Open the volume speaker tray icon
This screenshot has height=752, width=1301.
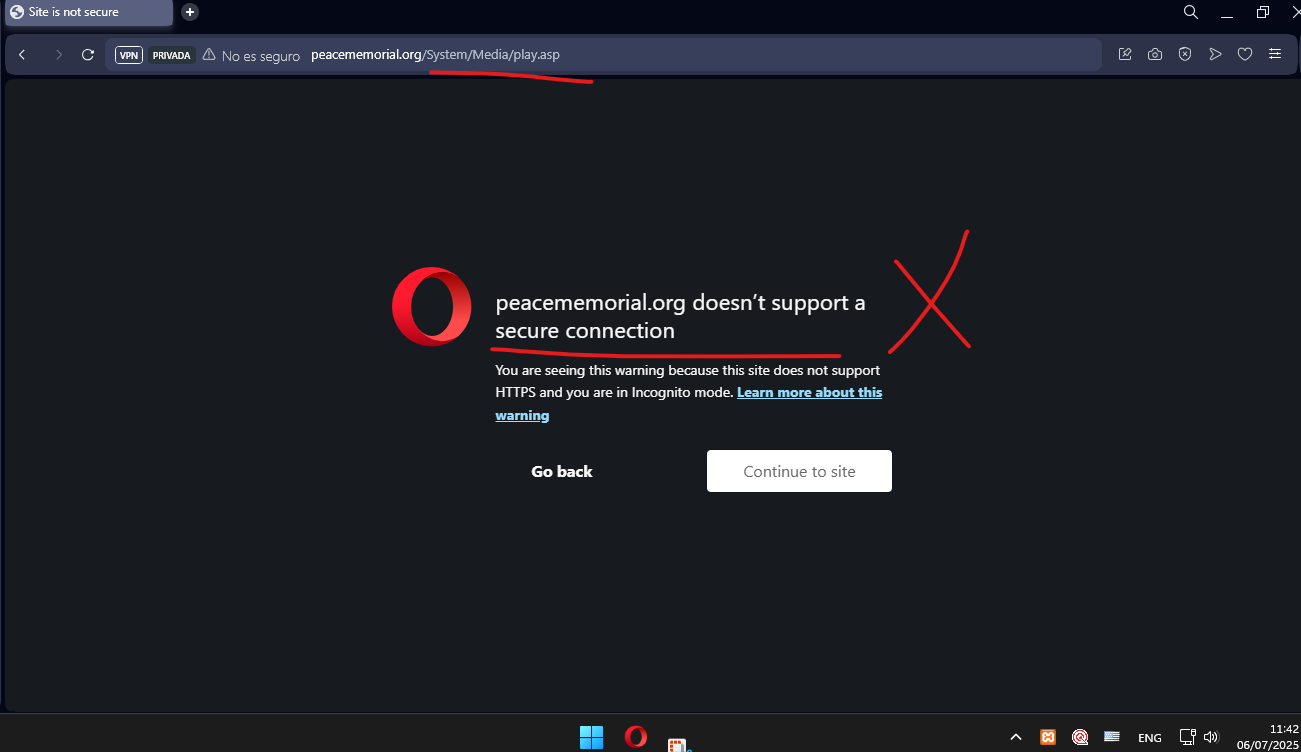pos(1210,737)
